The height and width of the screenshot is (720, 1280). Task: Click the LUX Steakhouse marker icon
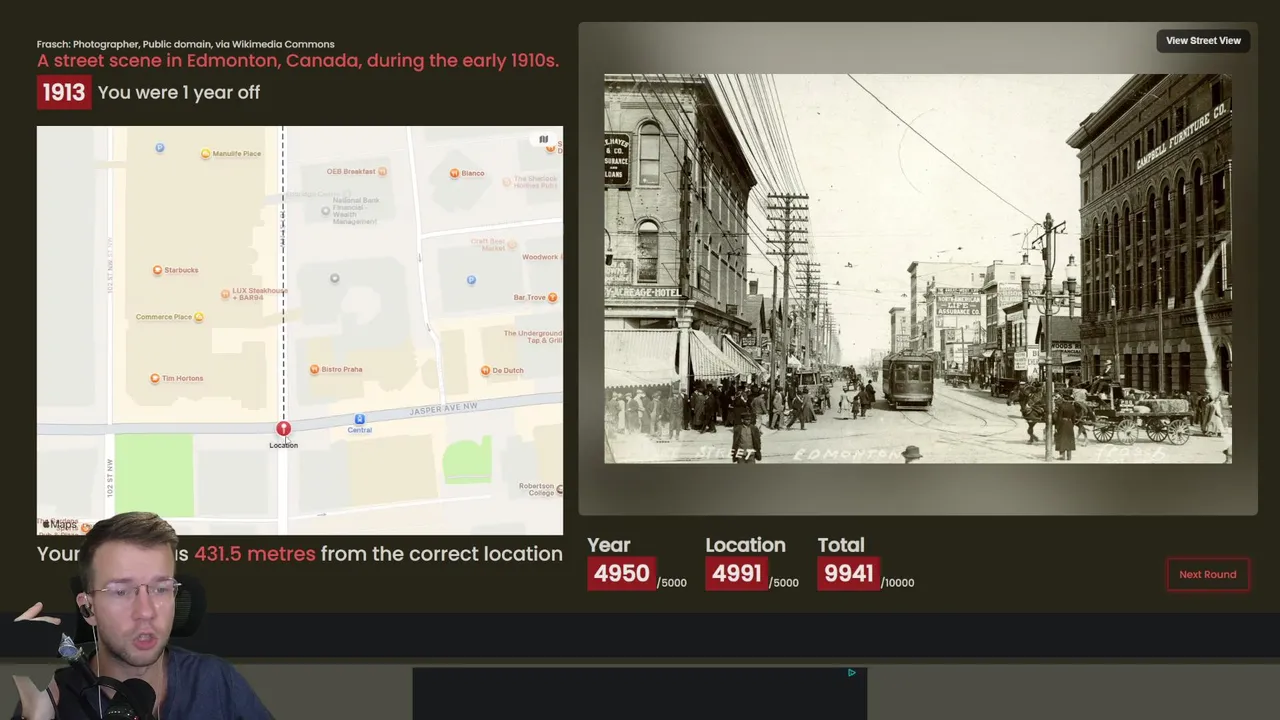225,294
